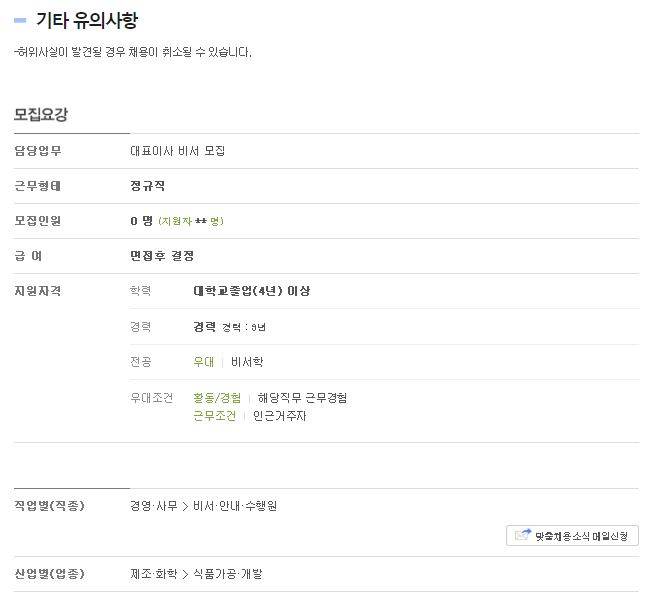Click the 비서학 major text
Viewport: 657px width, 601px height.
247,362
